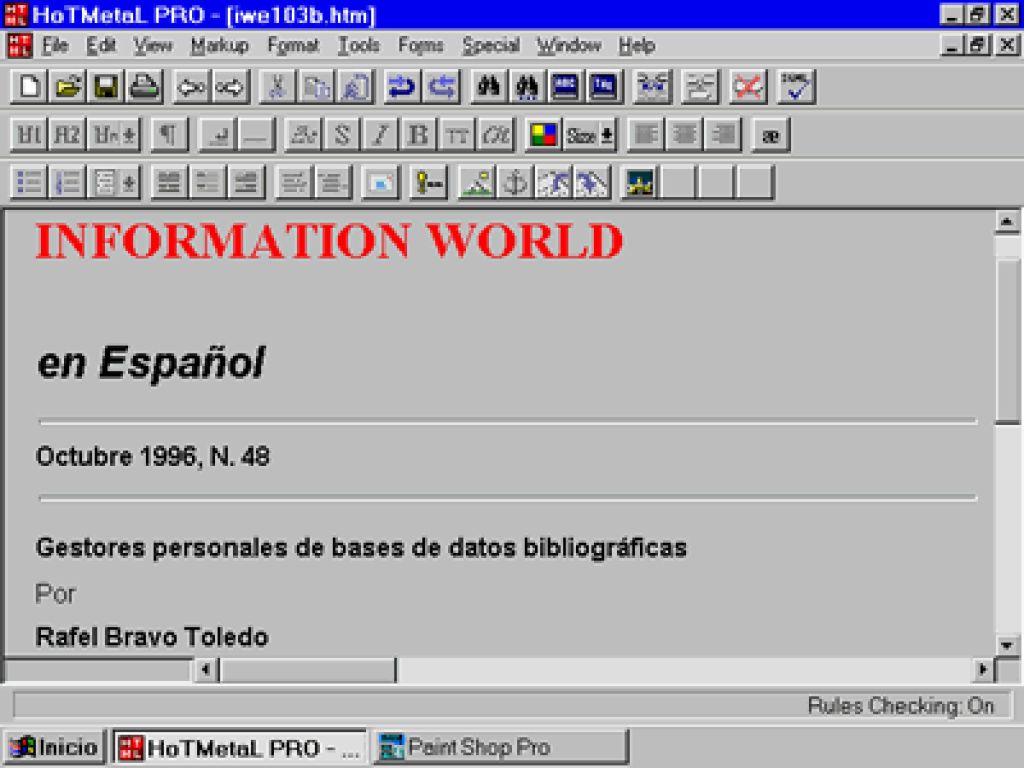The height and width of the screenshot is (768, 1024).
Task: Open the Tools menu
Action: point(359,46)
